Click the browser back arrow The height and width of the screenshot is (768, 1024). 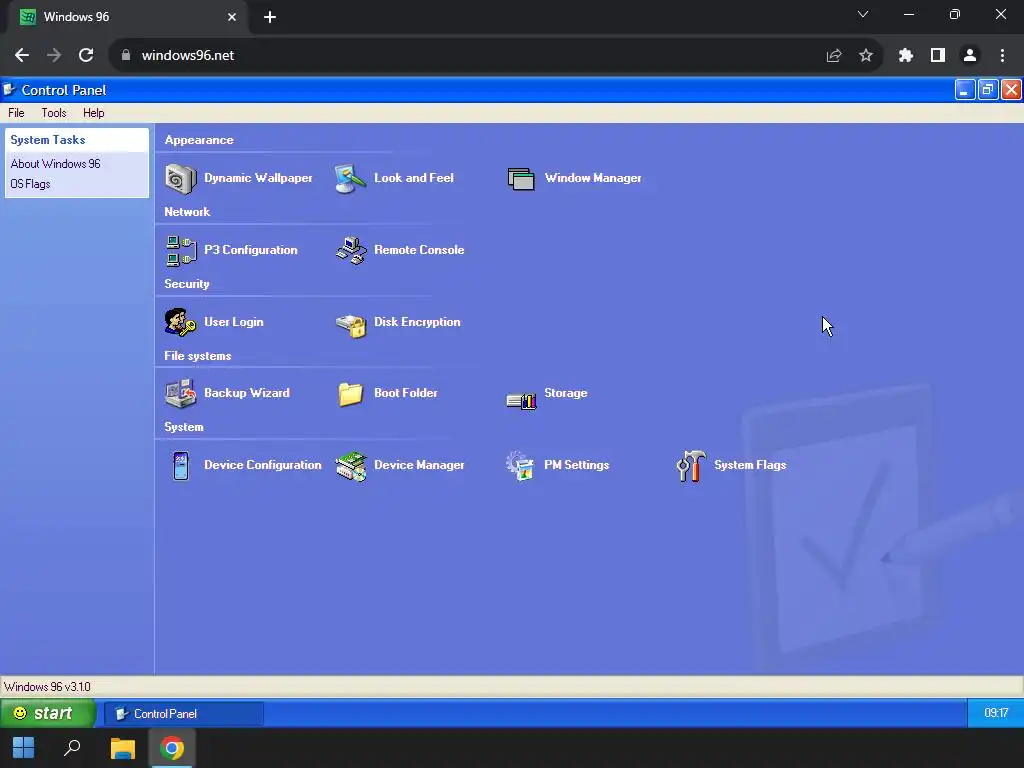[22, 56]
